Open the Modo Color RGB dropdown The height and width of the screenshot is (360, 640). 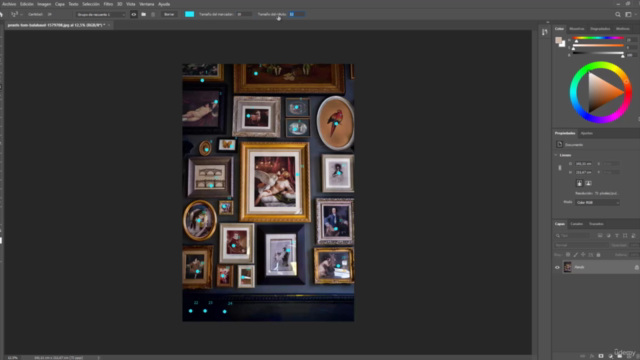[x=597, y=202]
